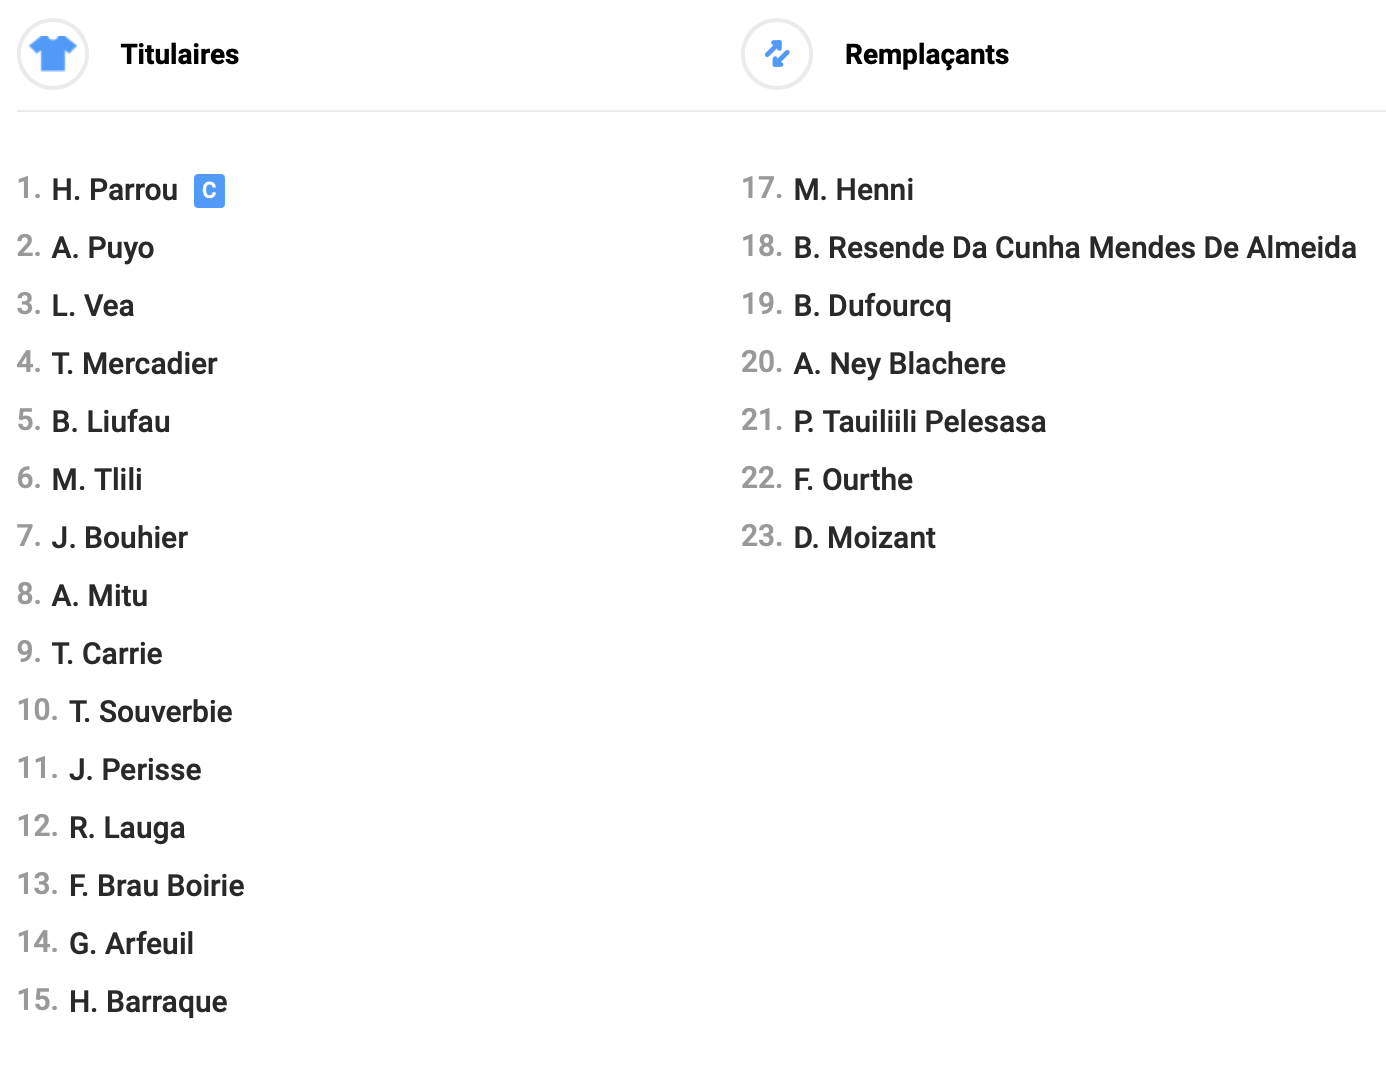Click number 8 A. Mitu
Viewport: 1386px width, 1066px height.
[x=100, y=596]
